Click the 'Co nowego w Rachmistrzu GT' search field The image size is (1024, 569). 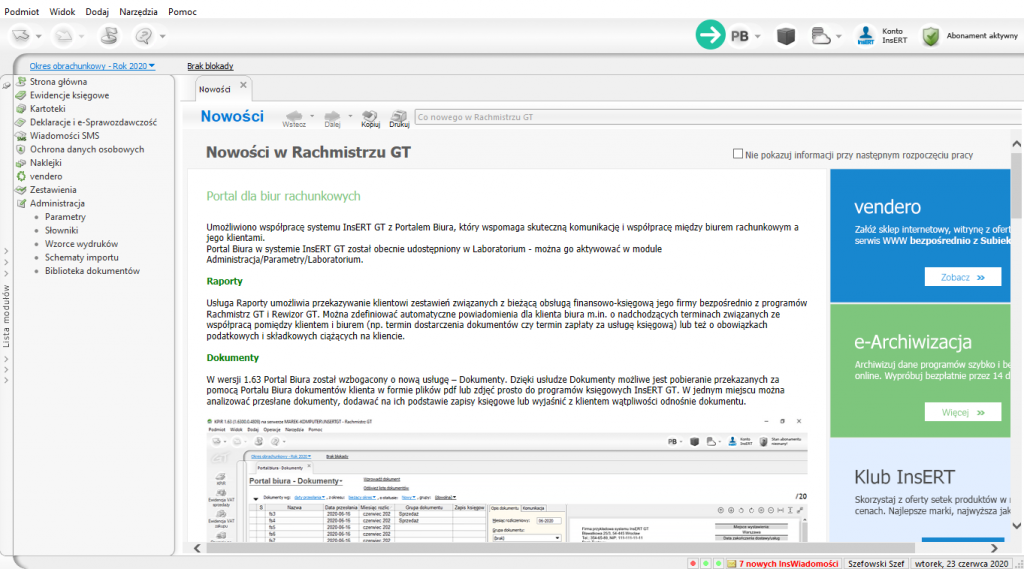(x=718, y=117)
